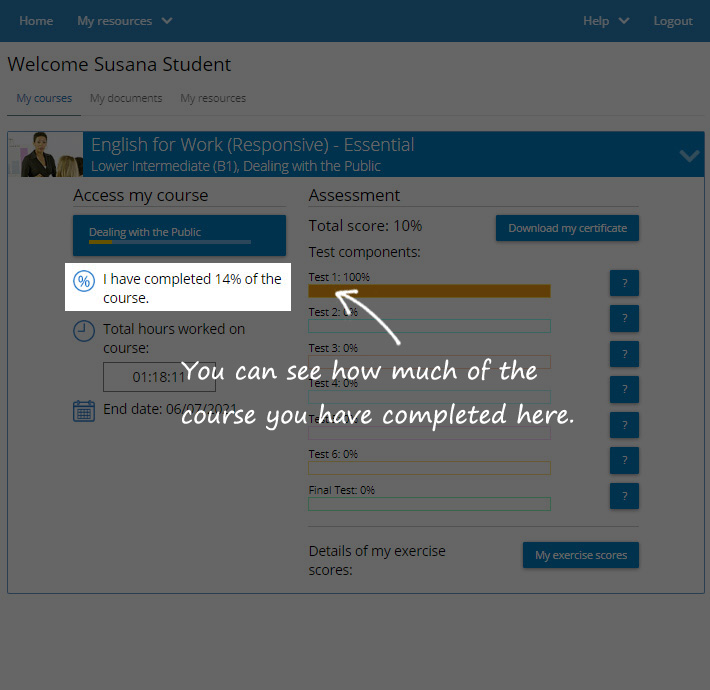The image size is (710, 690).
Task: Open help for Final Test
Action: 624,495
